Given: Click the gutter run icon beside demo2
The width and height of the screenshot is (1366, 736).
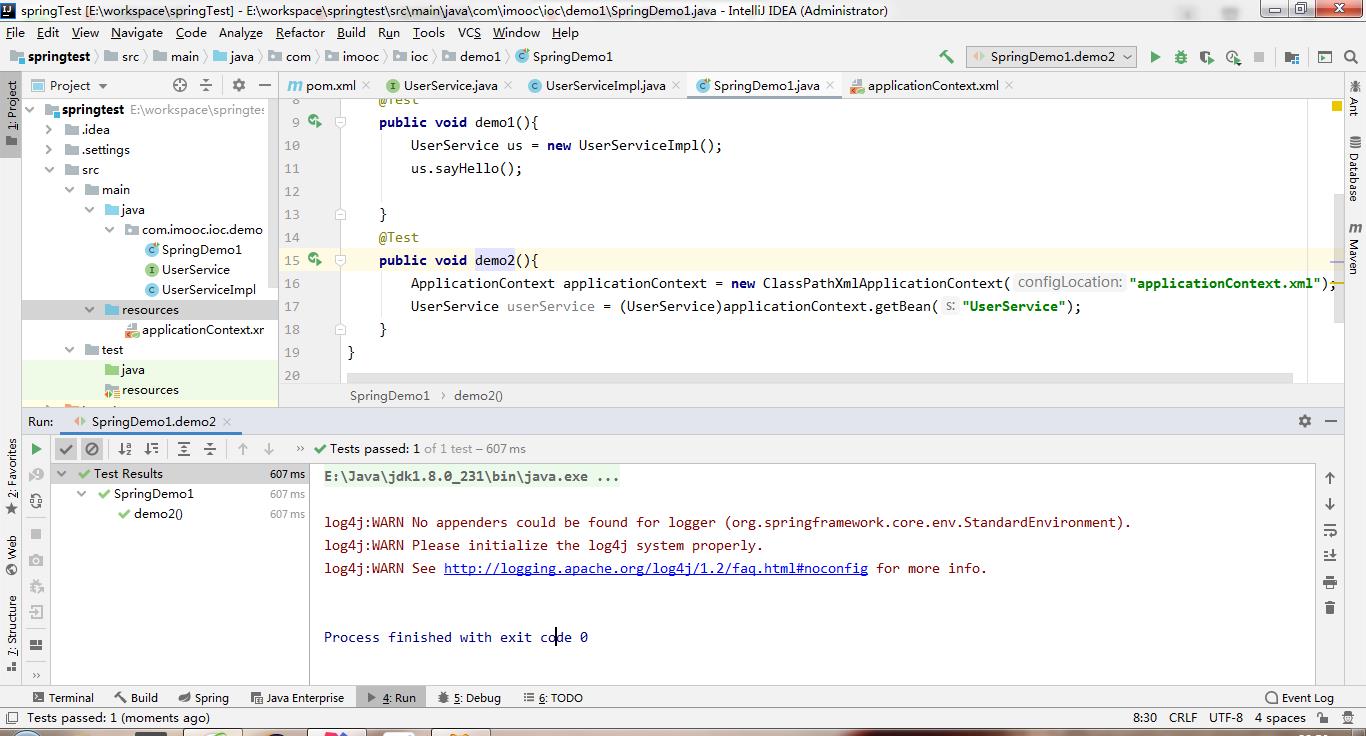Looking at the screenshot, I should 314,260.
